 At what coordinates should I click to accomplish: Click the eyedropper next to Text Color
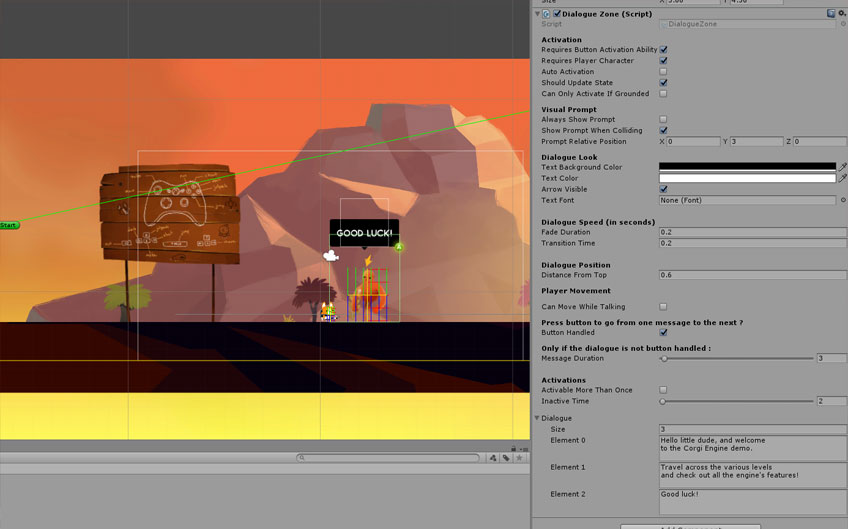pyautogui.click(x=842, y=178)
